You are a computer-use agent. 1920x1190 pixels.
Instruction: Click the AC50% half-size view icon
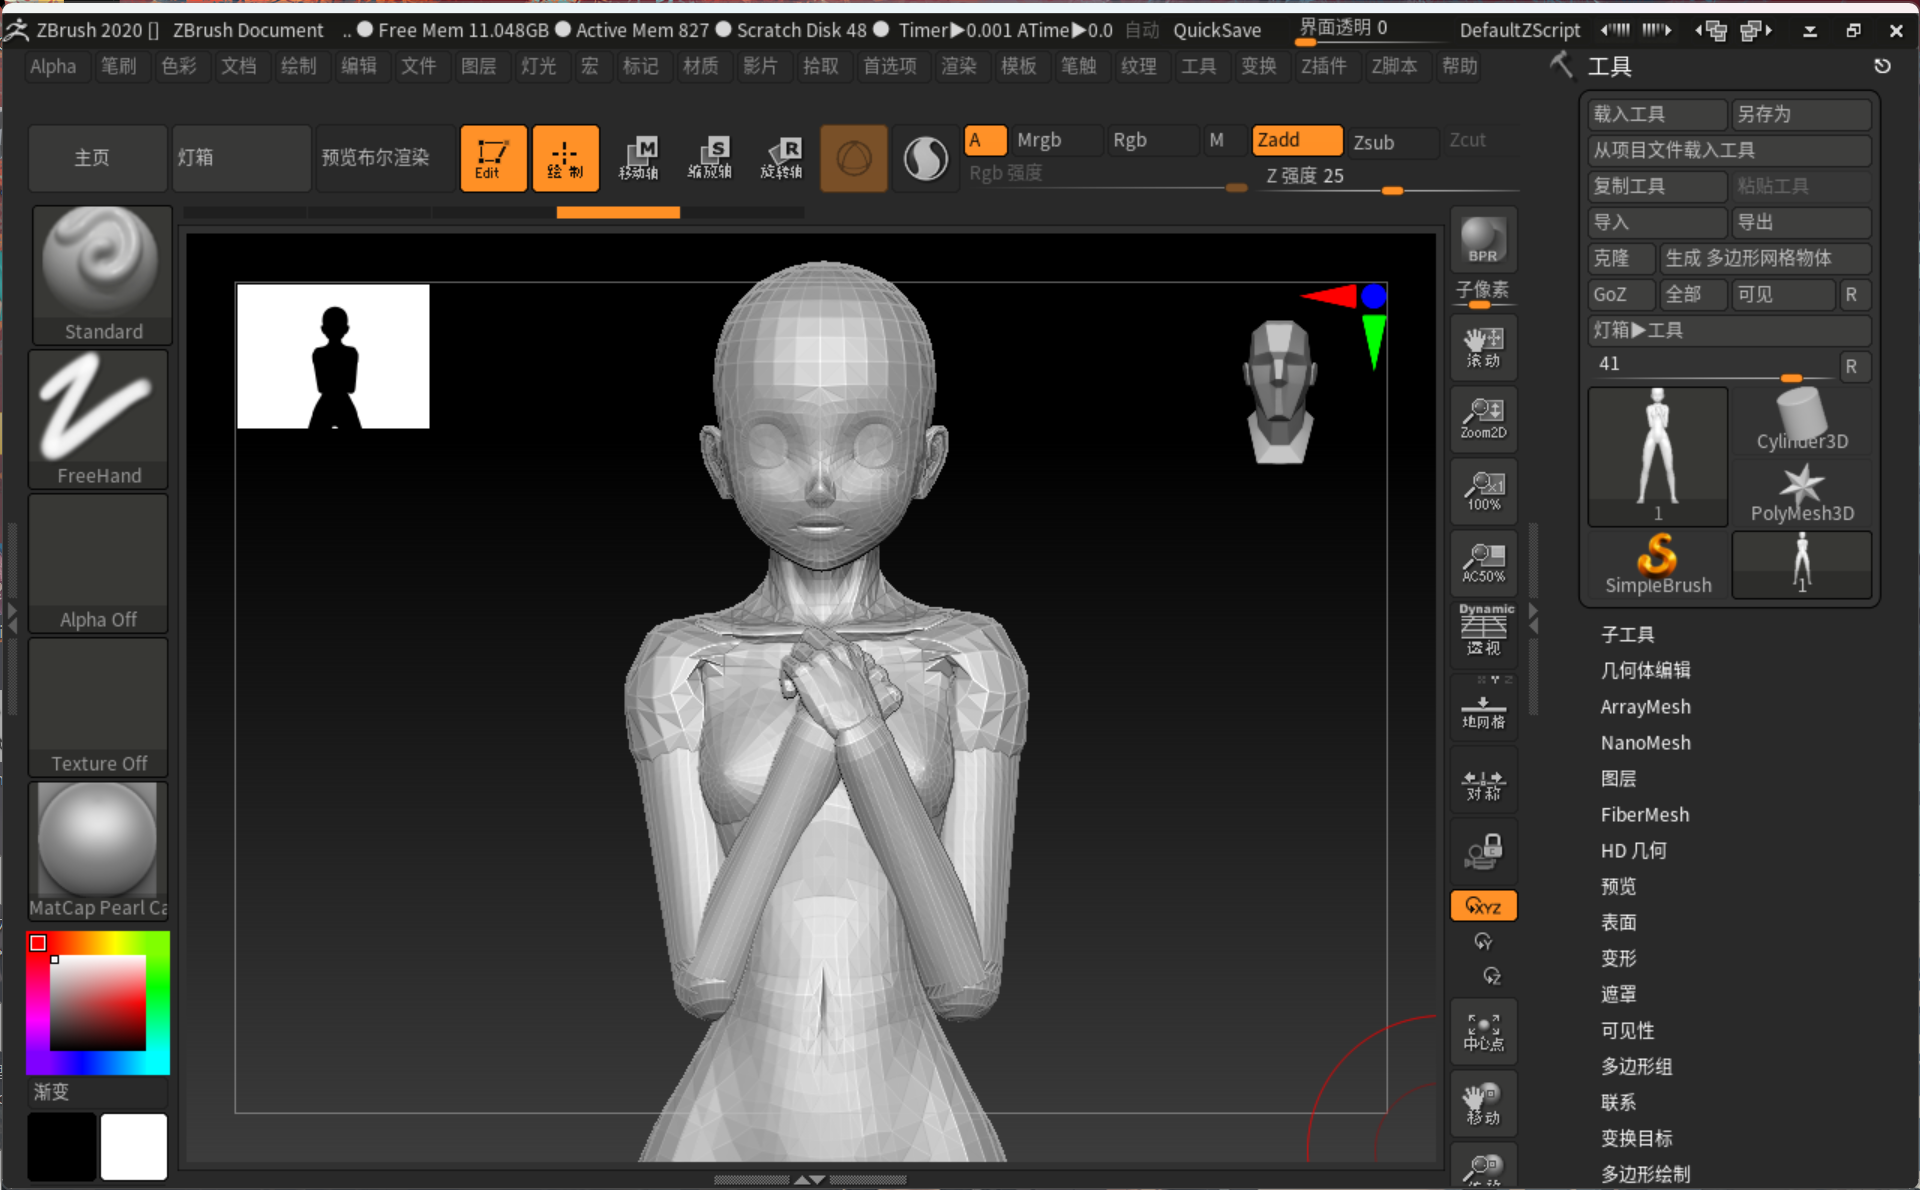[1483, 562]
